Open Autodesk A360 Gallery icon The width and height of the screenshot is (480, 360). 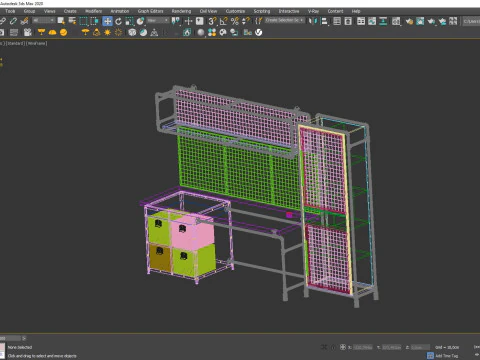click(x=453, y=21)
